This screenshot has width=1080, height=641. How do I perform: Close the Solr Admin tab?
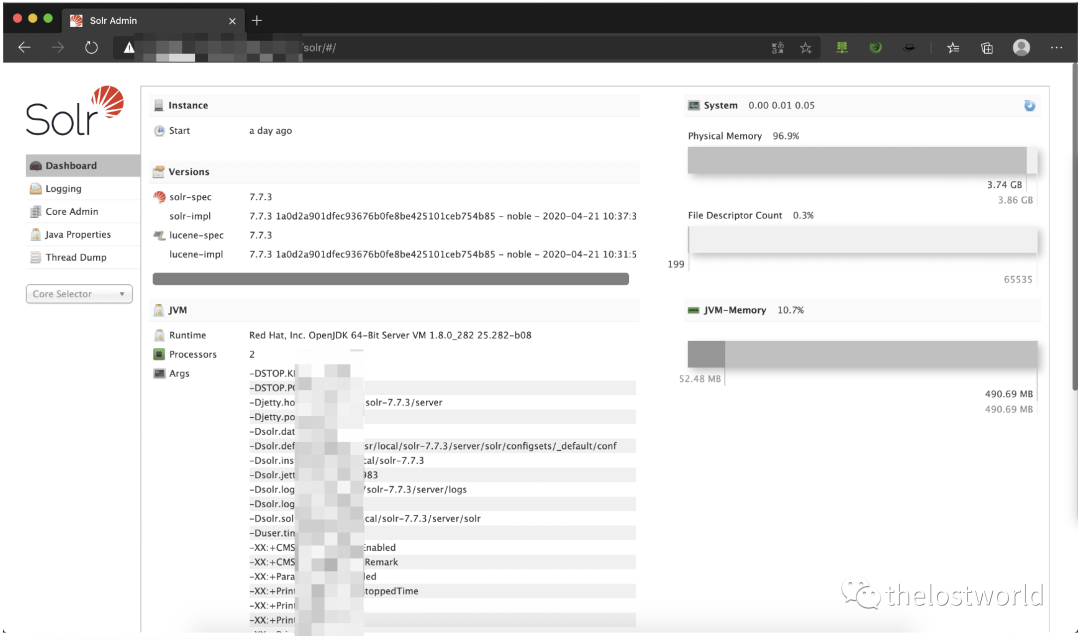pos(232,21)
